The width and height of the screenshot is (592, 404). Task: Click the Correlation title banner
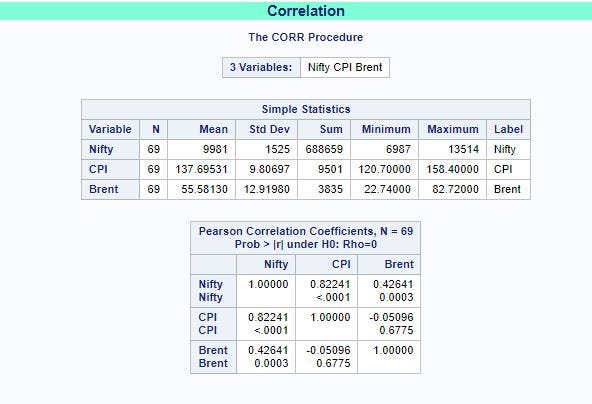point(296,11)
